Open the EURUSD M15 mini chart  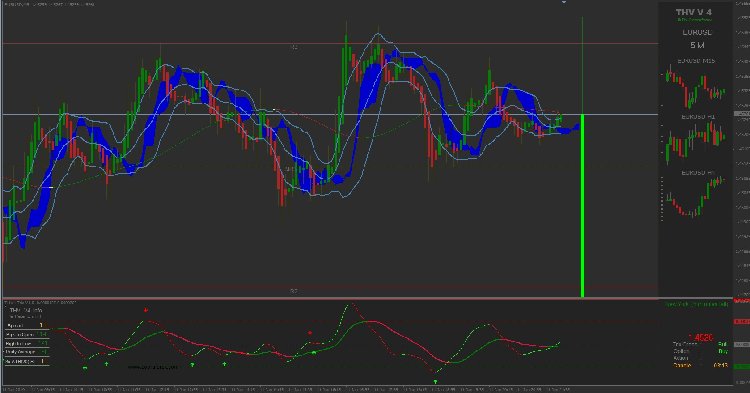pos(696,86)
